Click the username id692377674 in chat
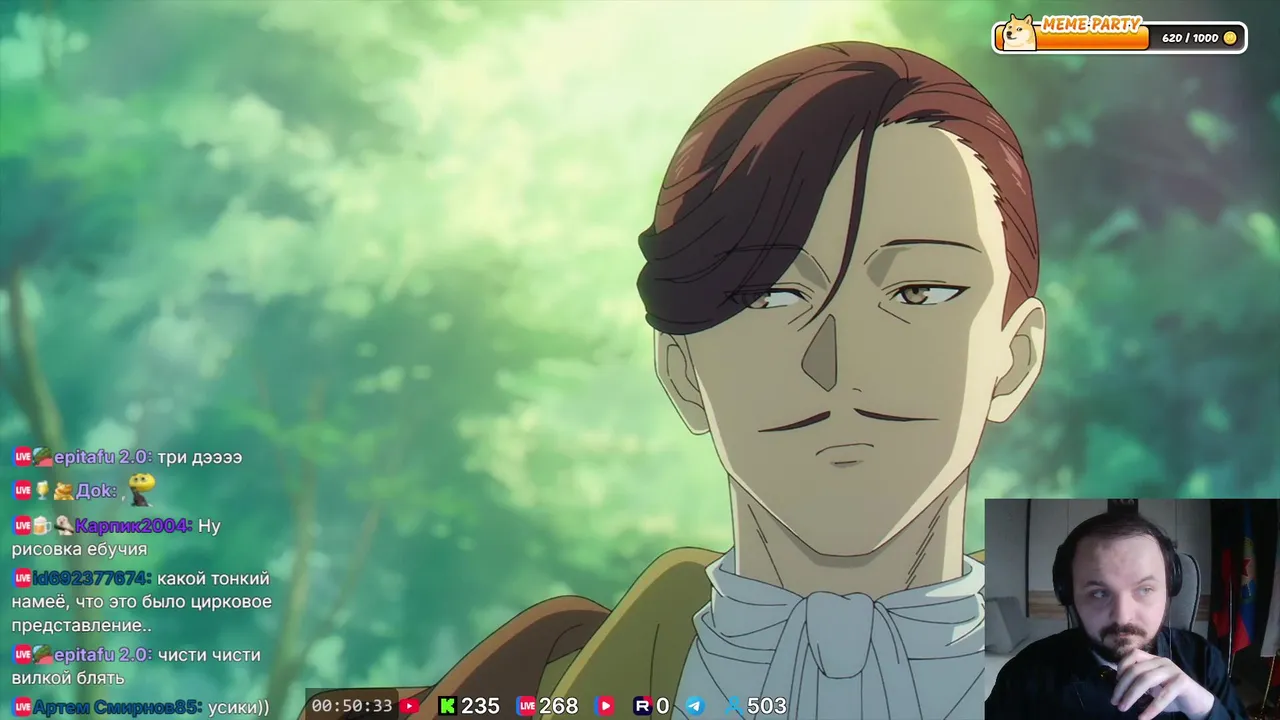 pos(91,578)
